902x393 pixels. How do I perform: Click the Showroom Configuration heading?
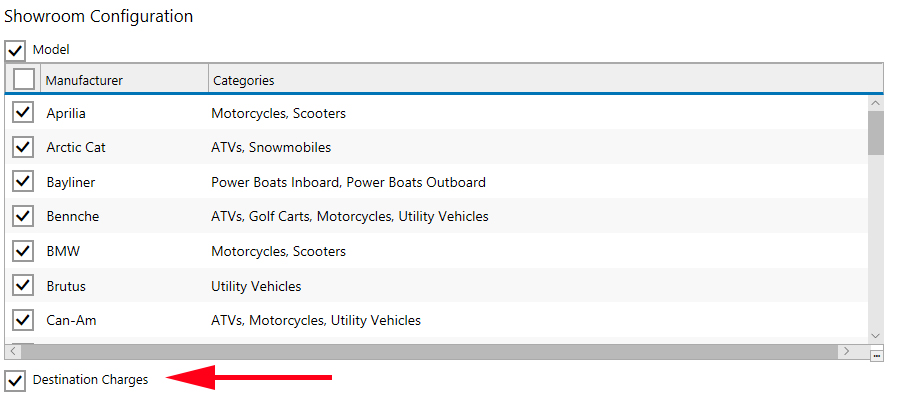(98, 16)
